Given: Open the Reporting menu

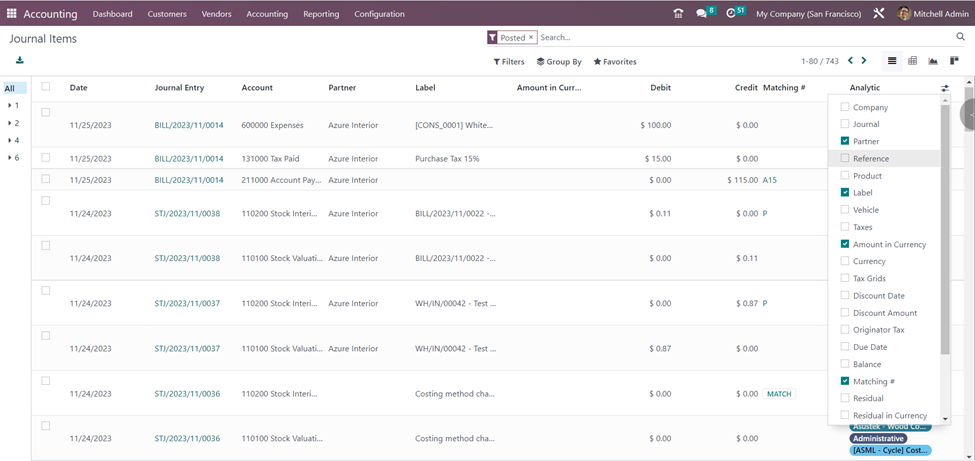Looking at the screenshot, I should tap(321, 14).
